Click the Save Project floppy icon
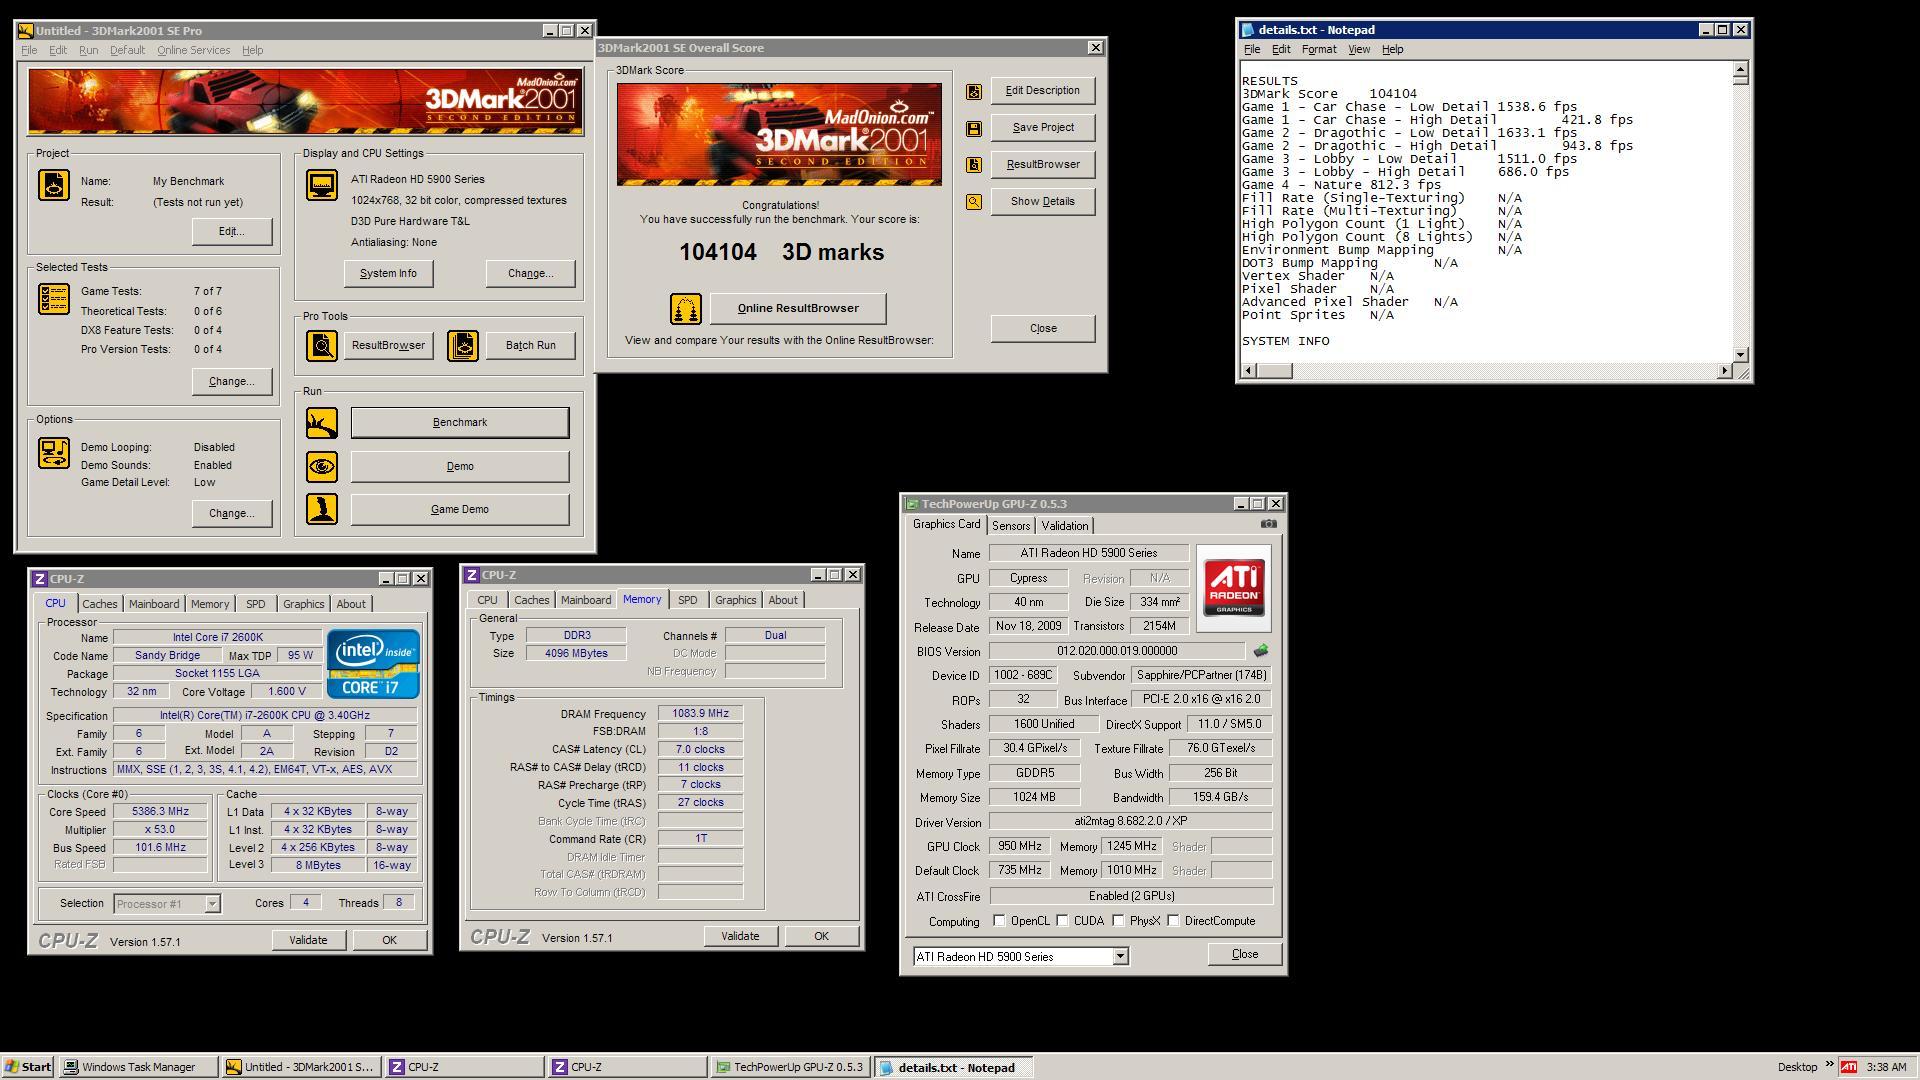1920x1080 pixels. (x=974, y=129)
